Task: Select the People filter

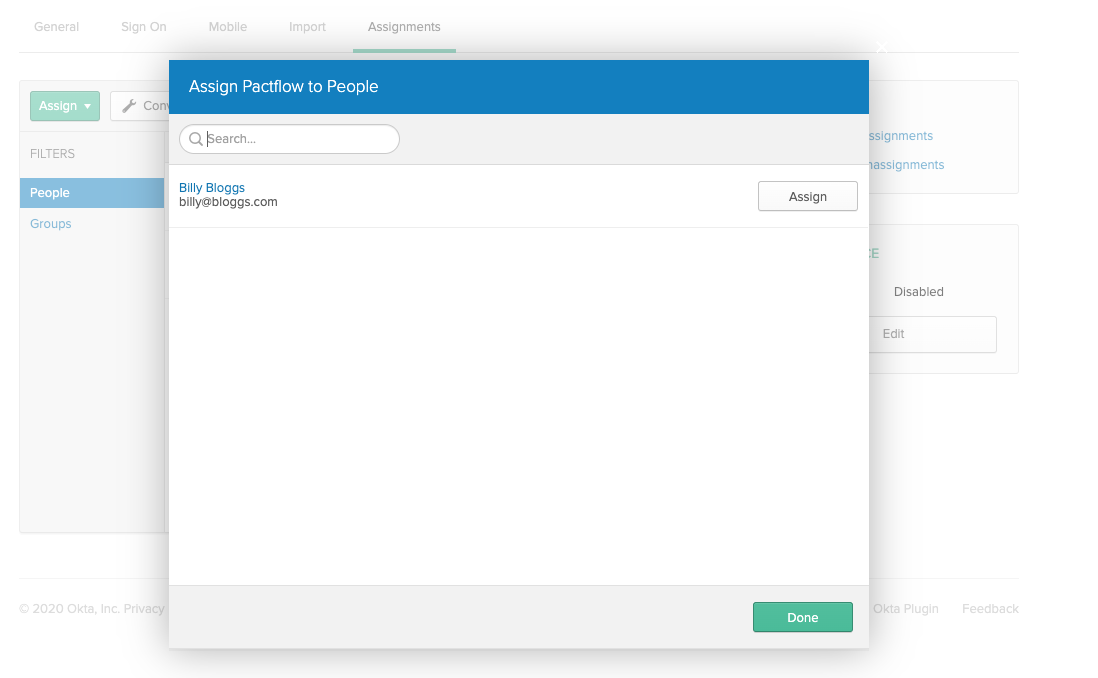Action: (50, 192)
